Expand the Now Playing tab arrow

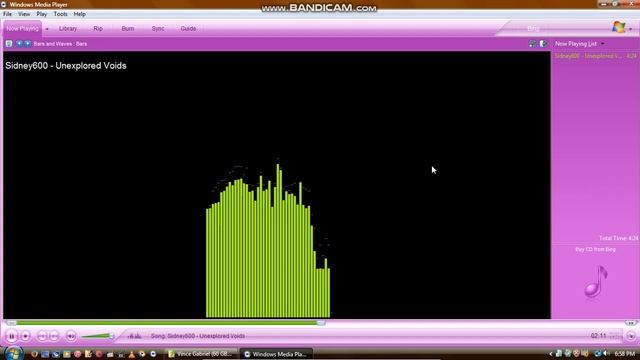pos(47,29)
